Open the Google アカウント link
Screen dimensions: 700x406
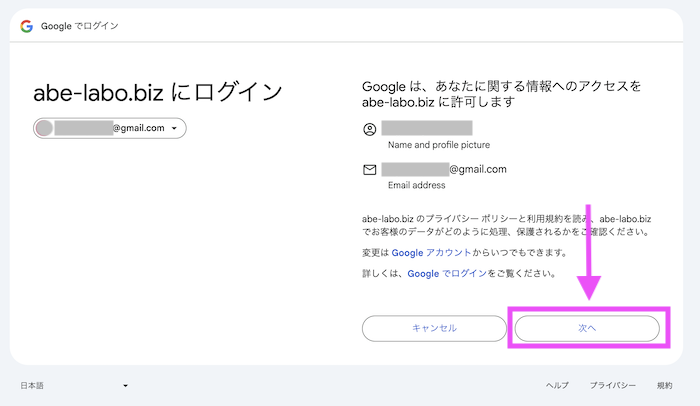point(431,253)
